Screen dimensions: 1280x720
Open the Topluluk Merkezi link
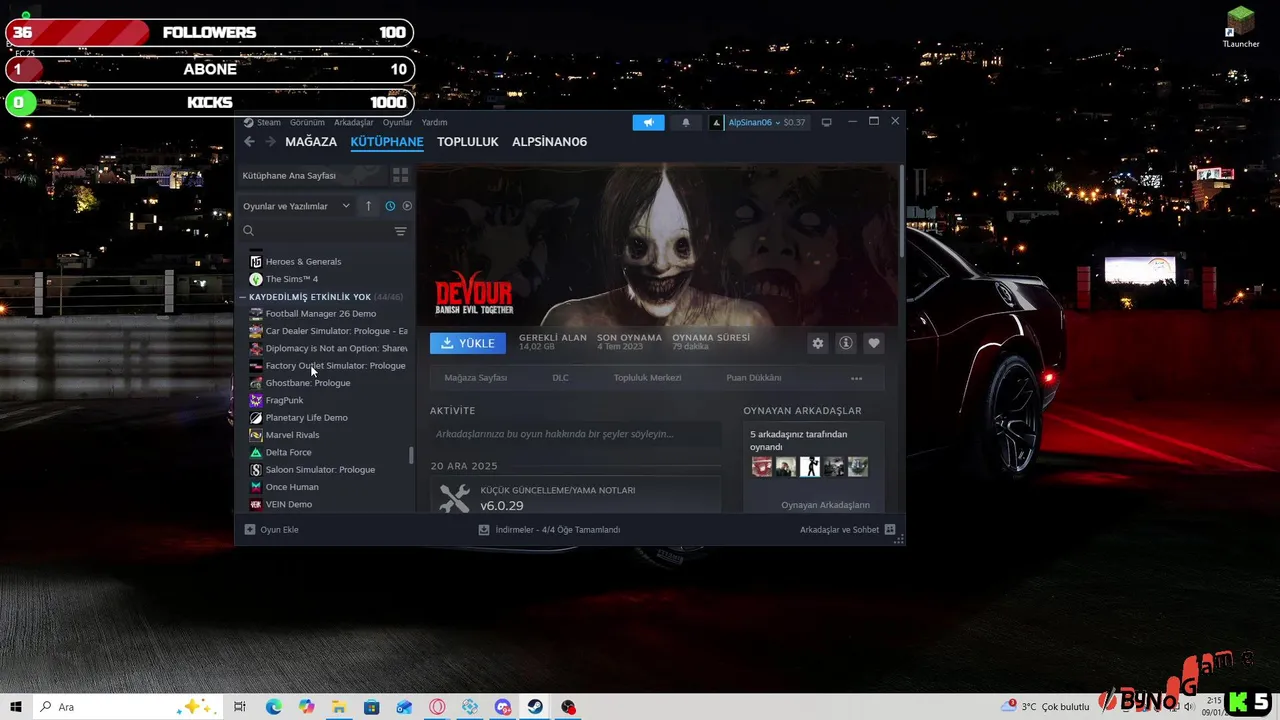647,378
